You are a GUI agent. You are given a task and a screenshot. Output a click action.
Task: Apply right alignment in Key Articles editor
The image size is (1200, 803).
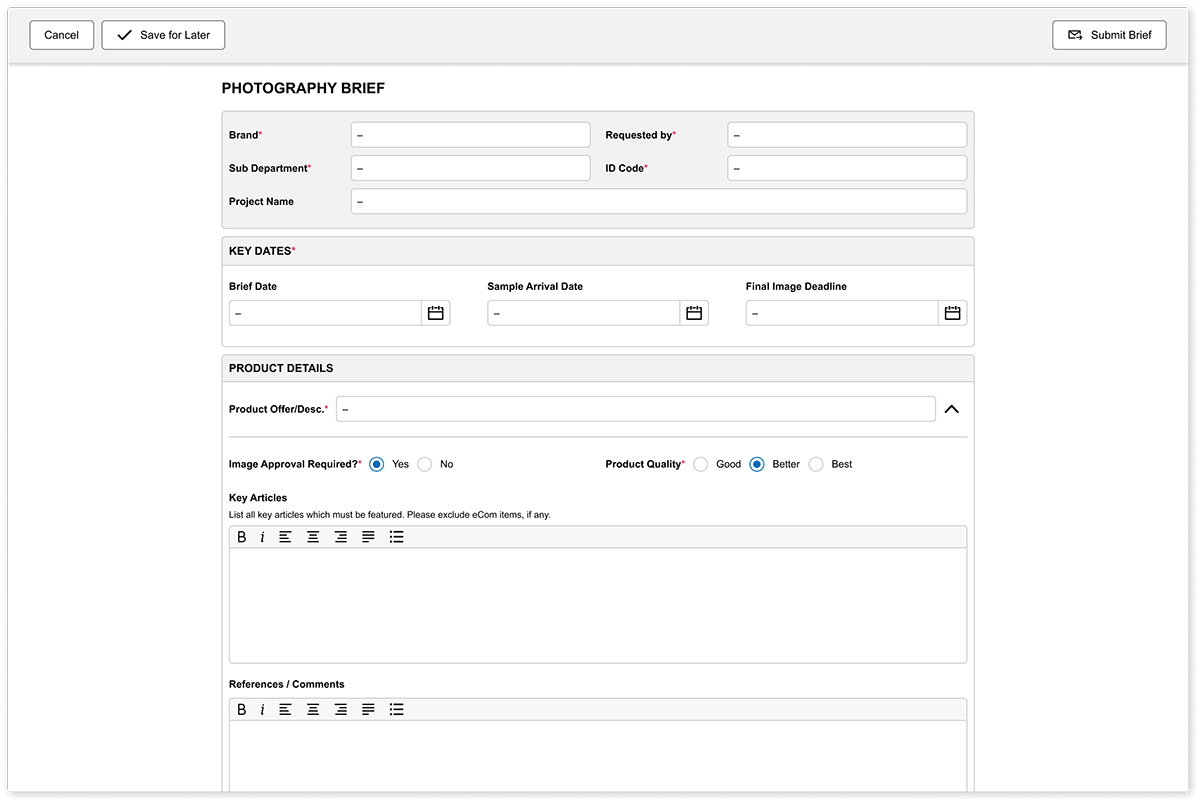[340, 537]
